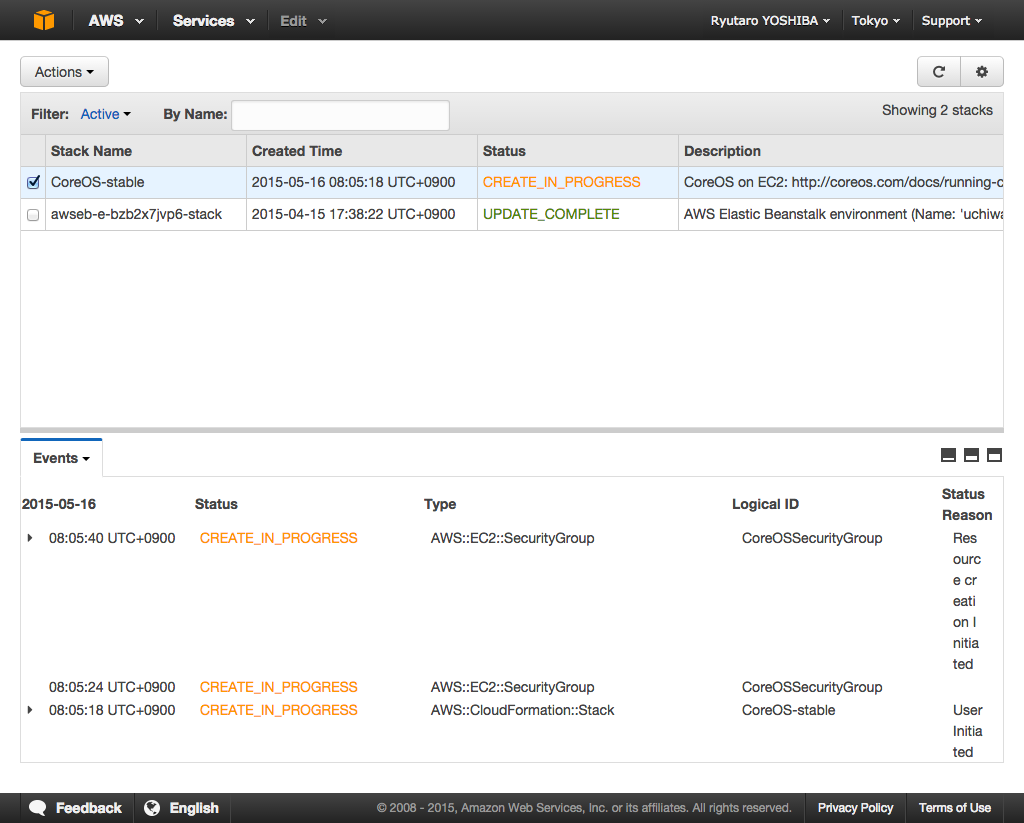Click Showing 2 stacks text
The image size is (1024, 823).
point(937,110)
